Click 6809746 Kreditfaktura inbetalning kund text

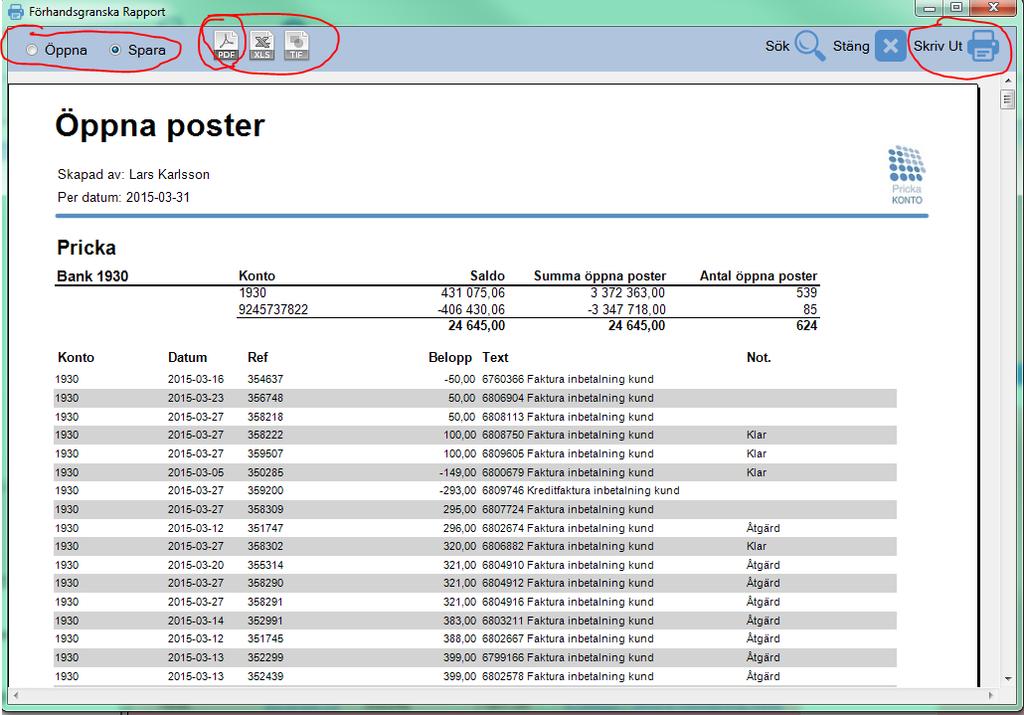pyautogui.click(x=581, y=490)
